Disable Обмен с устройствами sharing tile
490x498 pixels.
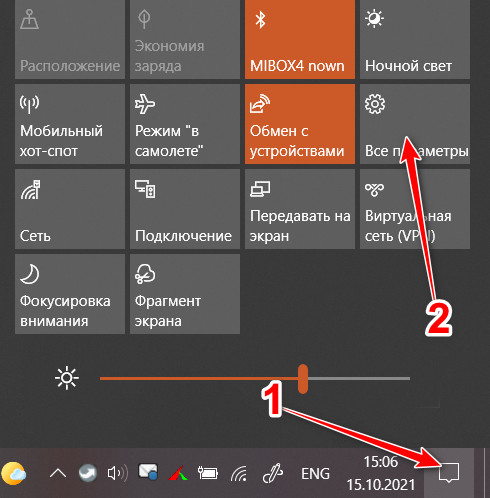pos(300,124)
